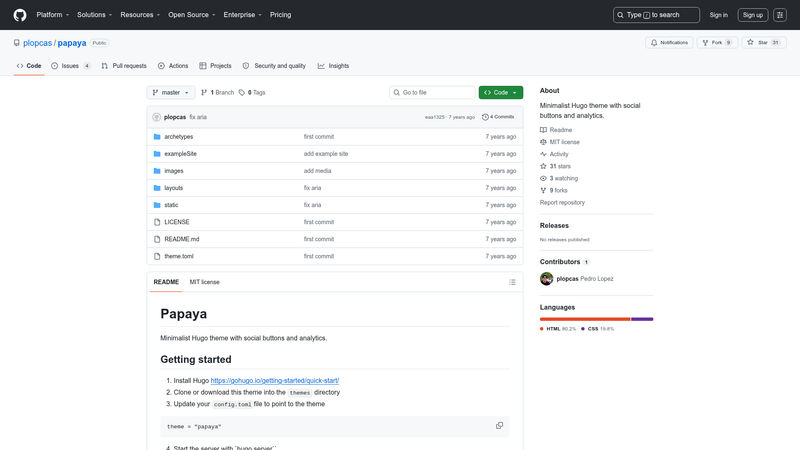
Task: Select the MIT license tab above the readme
Action: coord(205,282)
